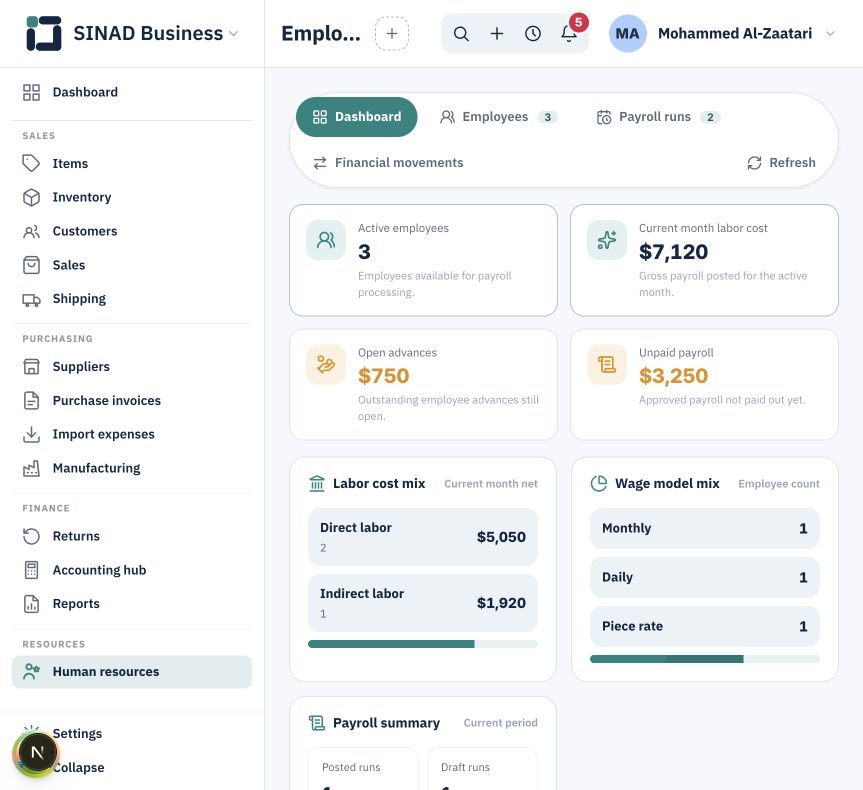Screen dimensions: 863x790
Task: Click the Active employees card
Action: pos(423,260)
